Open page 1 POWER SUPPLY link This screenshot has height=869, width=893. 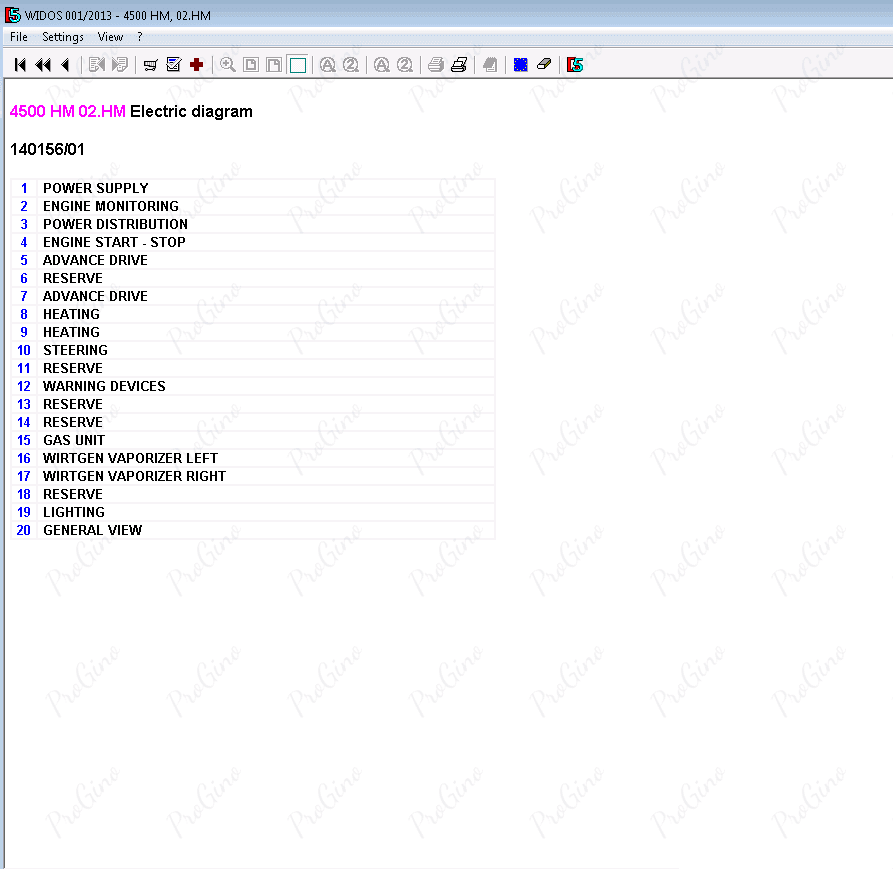[x=95, y=188]
